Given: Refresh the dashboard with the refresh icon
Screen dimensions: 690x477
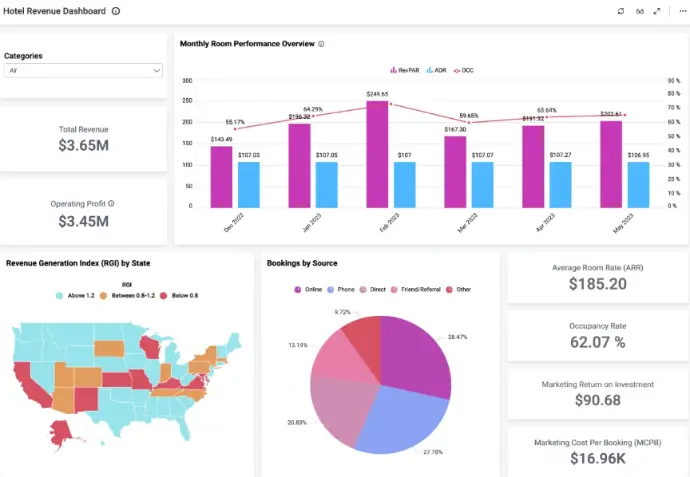Looking at the screenshot, I should pyautogui.click(x=621, y=11).
